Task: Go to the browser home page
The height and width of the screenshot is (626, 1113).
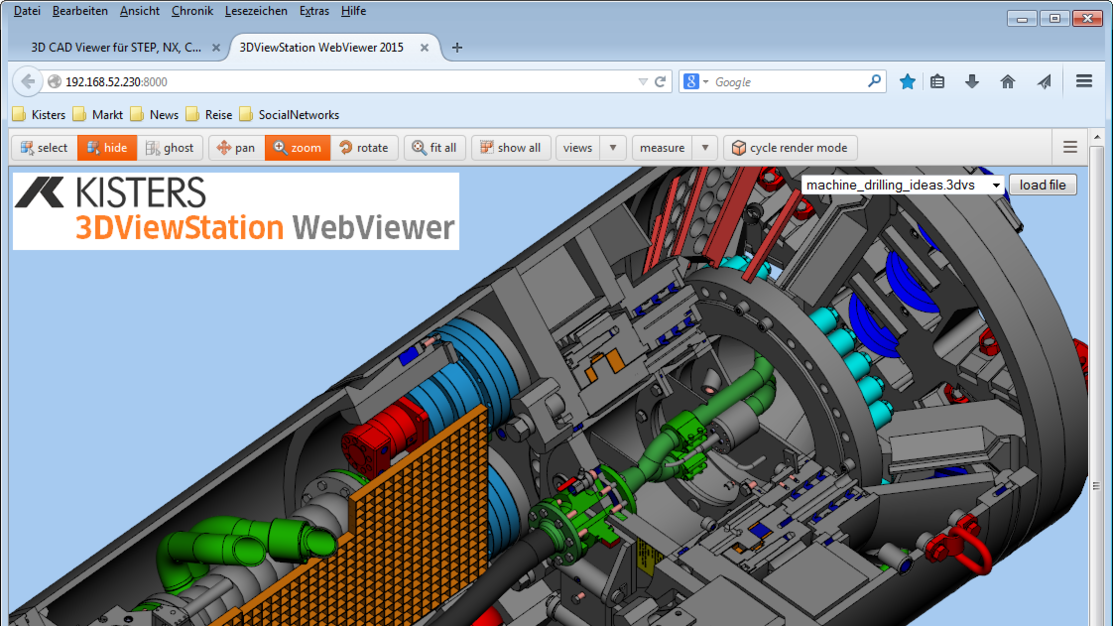Action: pos(1008,82)
